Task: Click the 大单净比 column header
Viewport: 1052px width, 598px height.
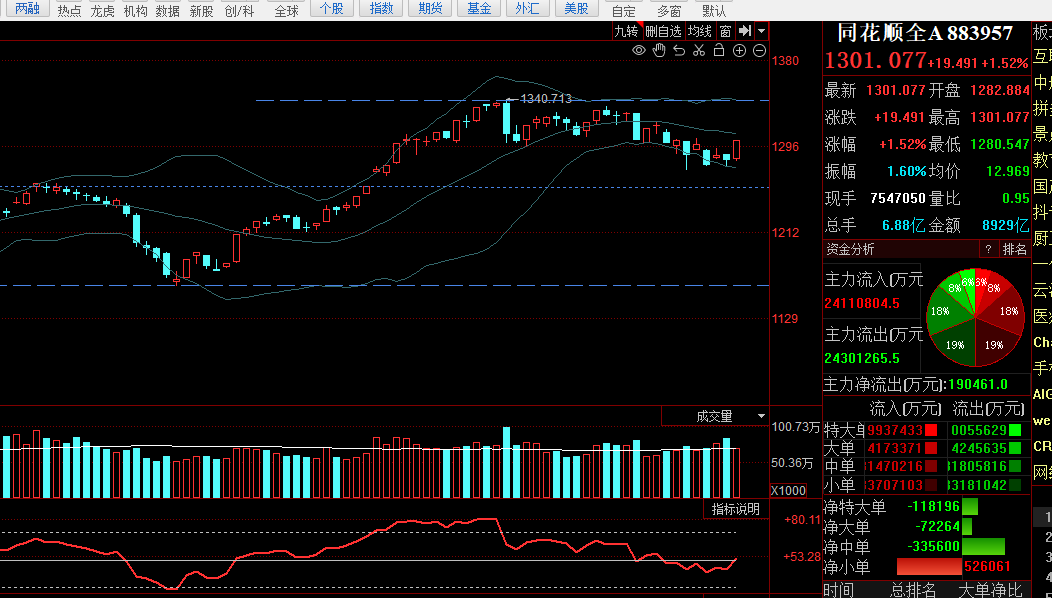Action: tap(990, 590)
